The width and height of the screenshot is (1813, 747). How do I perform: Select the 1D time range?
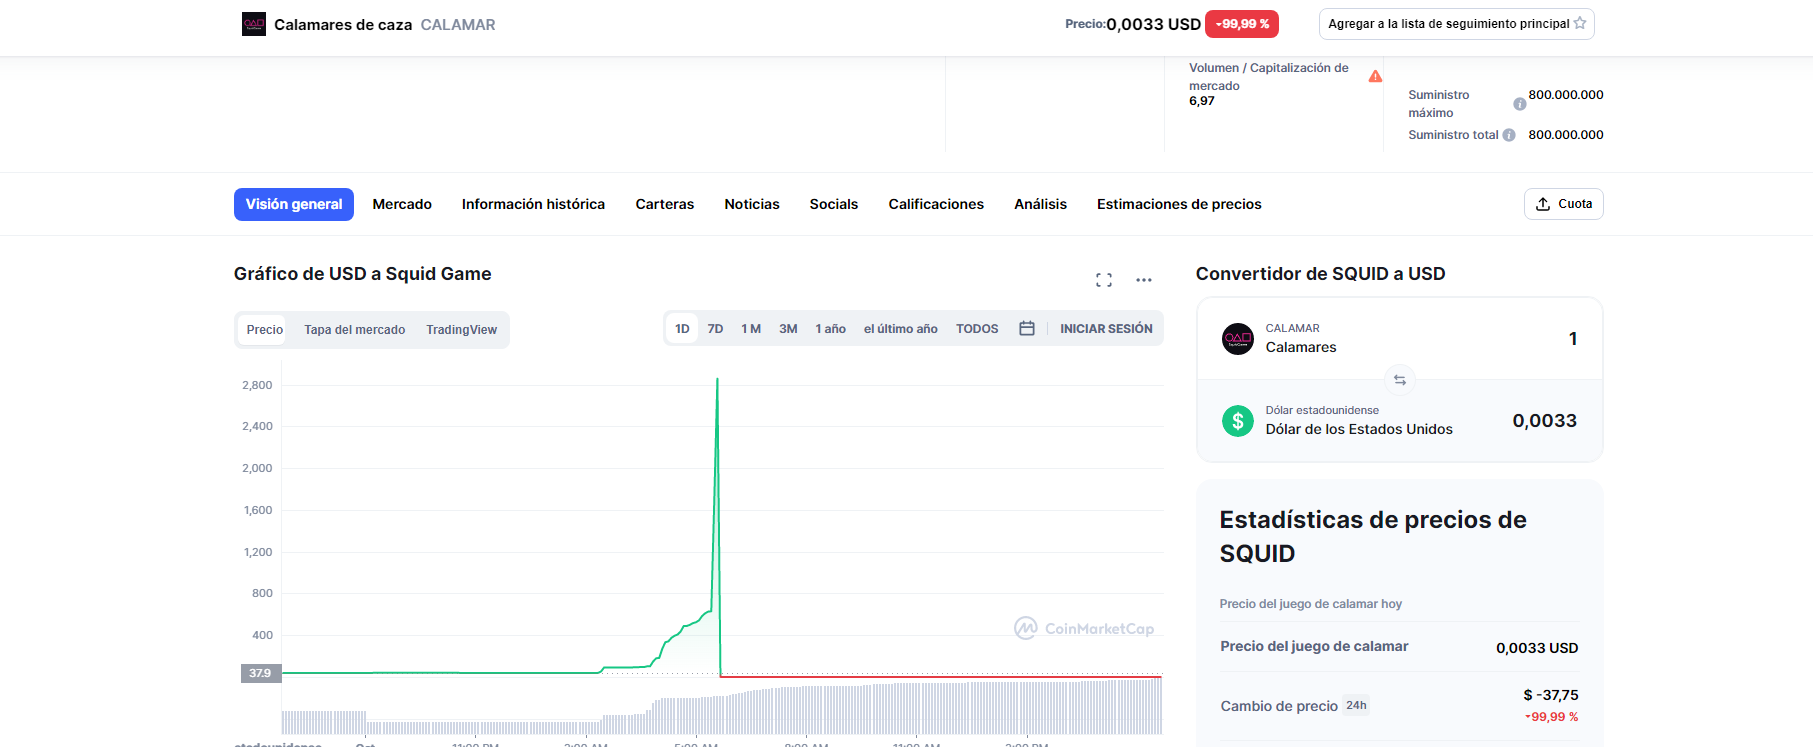[682, 328]
